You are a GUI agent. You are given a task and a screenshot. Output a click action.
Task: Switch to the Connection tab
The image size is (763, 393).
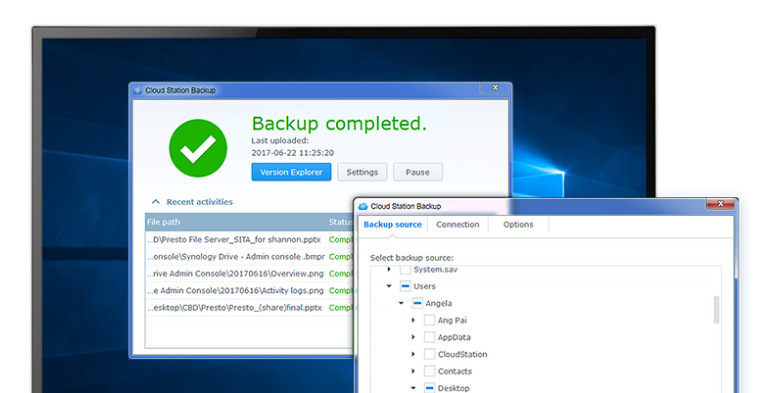457,225
